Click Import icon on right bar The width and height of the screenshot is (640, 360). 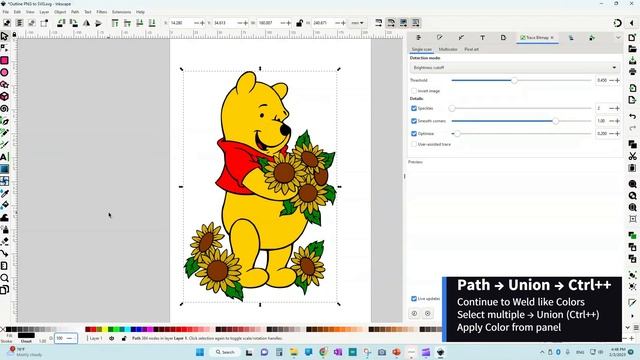pyautogui.click(x=632, y=88)
